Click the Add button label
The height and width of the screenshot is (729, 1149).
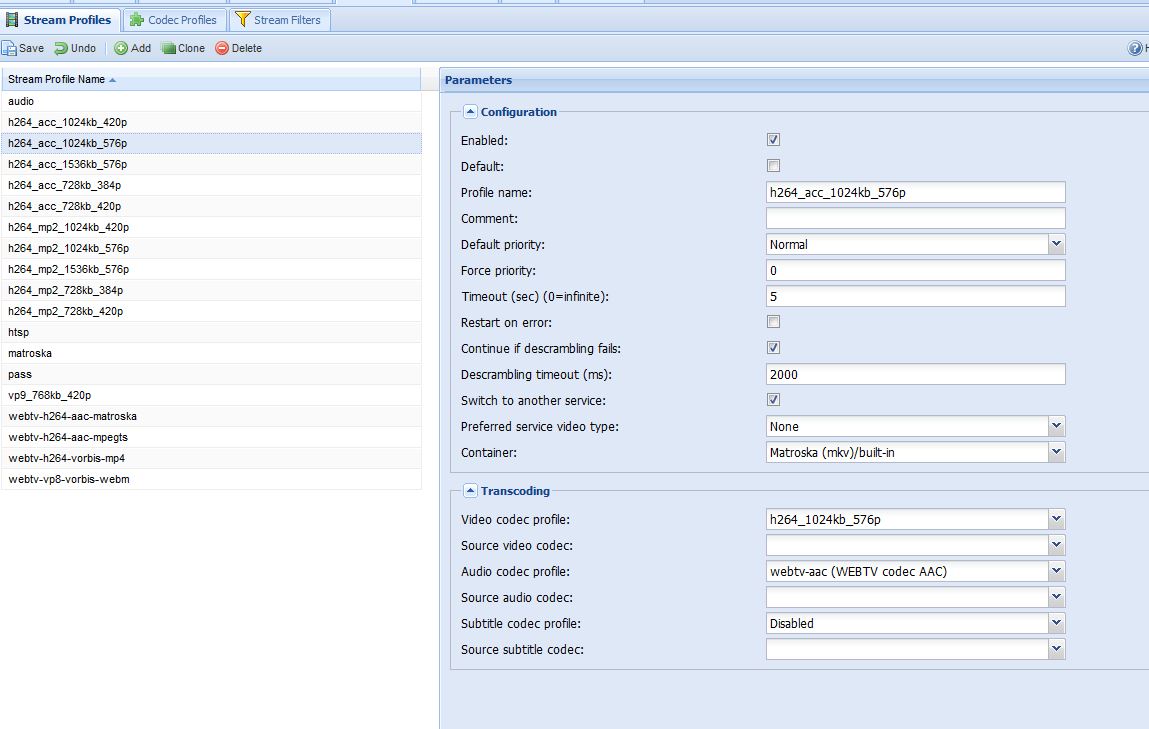pos(141,48)
